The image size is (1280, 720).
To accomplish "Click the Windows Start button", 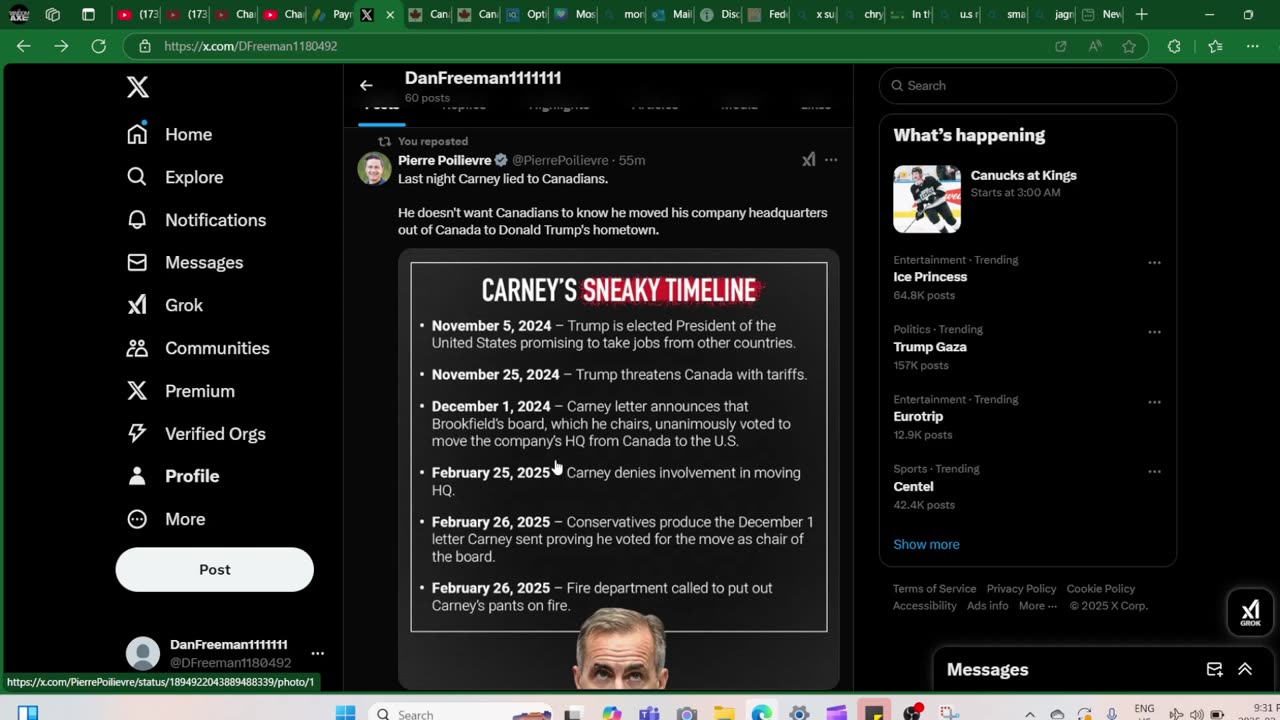I will tap(345, 713).
